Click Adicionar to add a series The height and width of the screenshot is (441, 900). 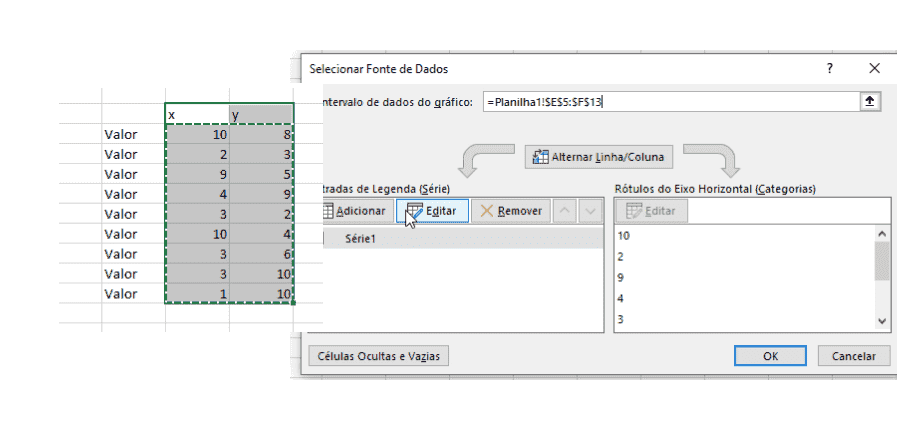[356, 211]
